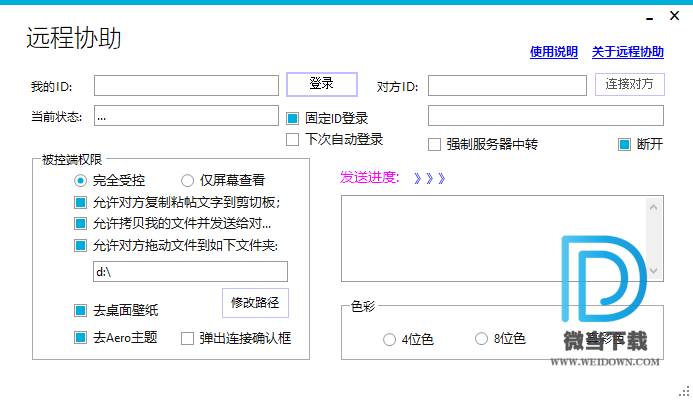Enable 下次自动登录 auto login checkbox
The width and height of the screenshot is (693, 400).
pyautogui.click(x=293, y=139)
